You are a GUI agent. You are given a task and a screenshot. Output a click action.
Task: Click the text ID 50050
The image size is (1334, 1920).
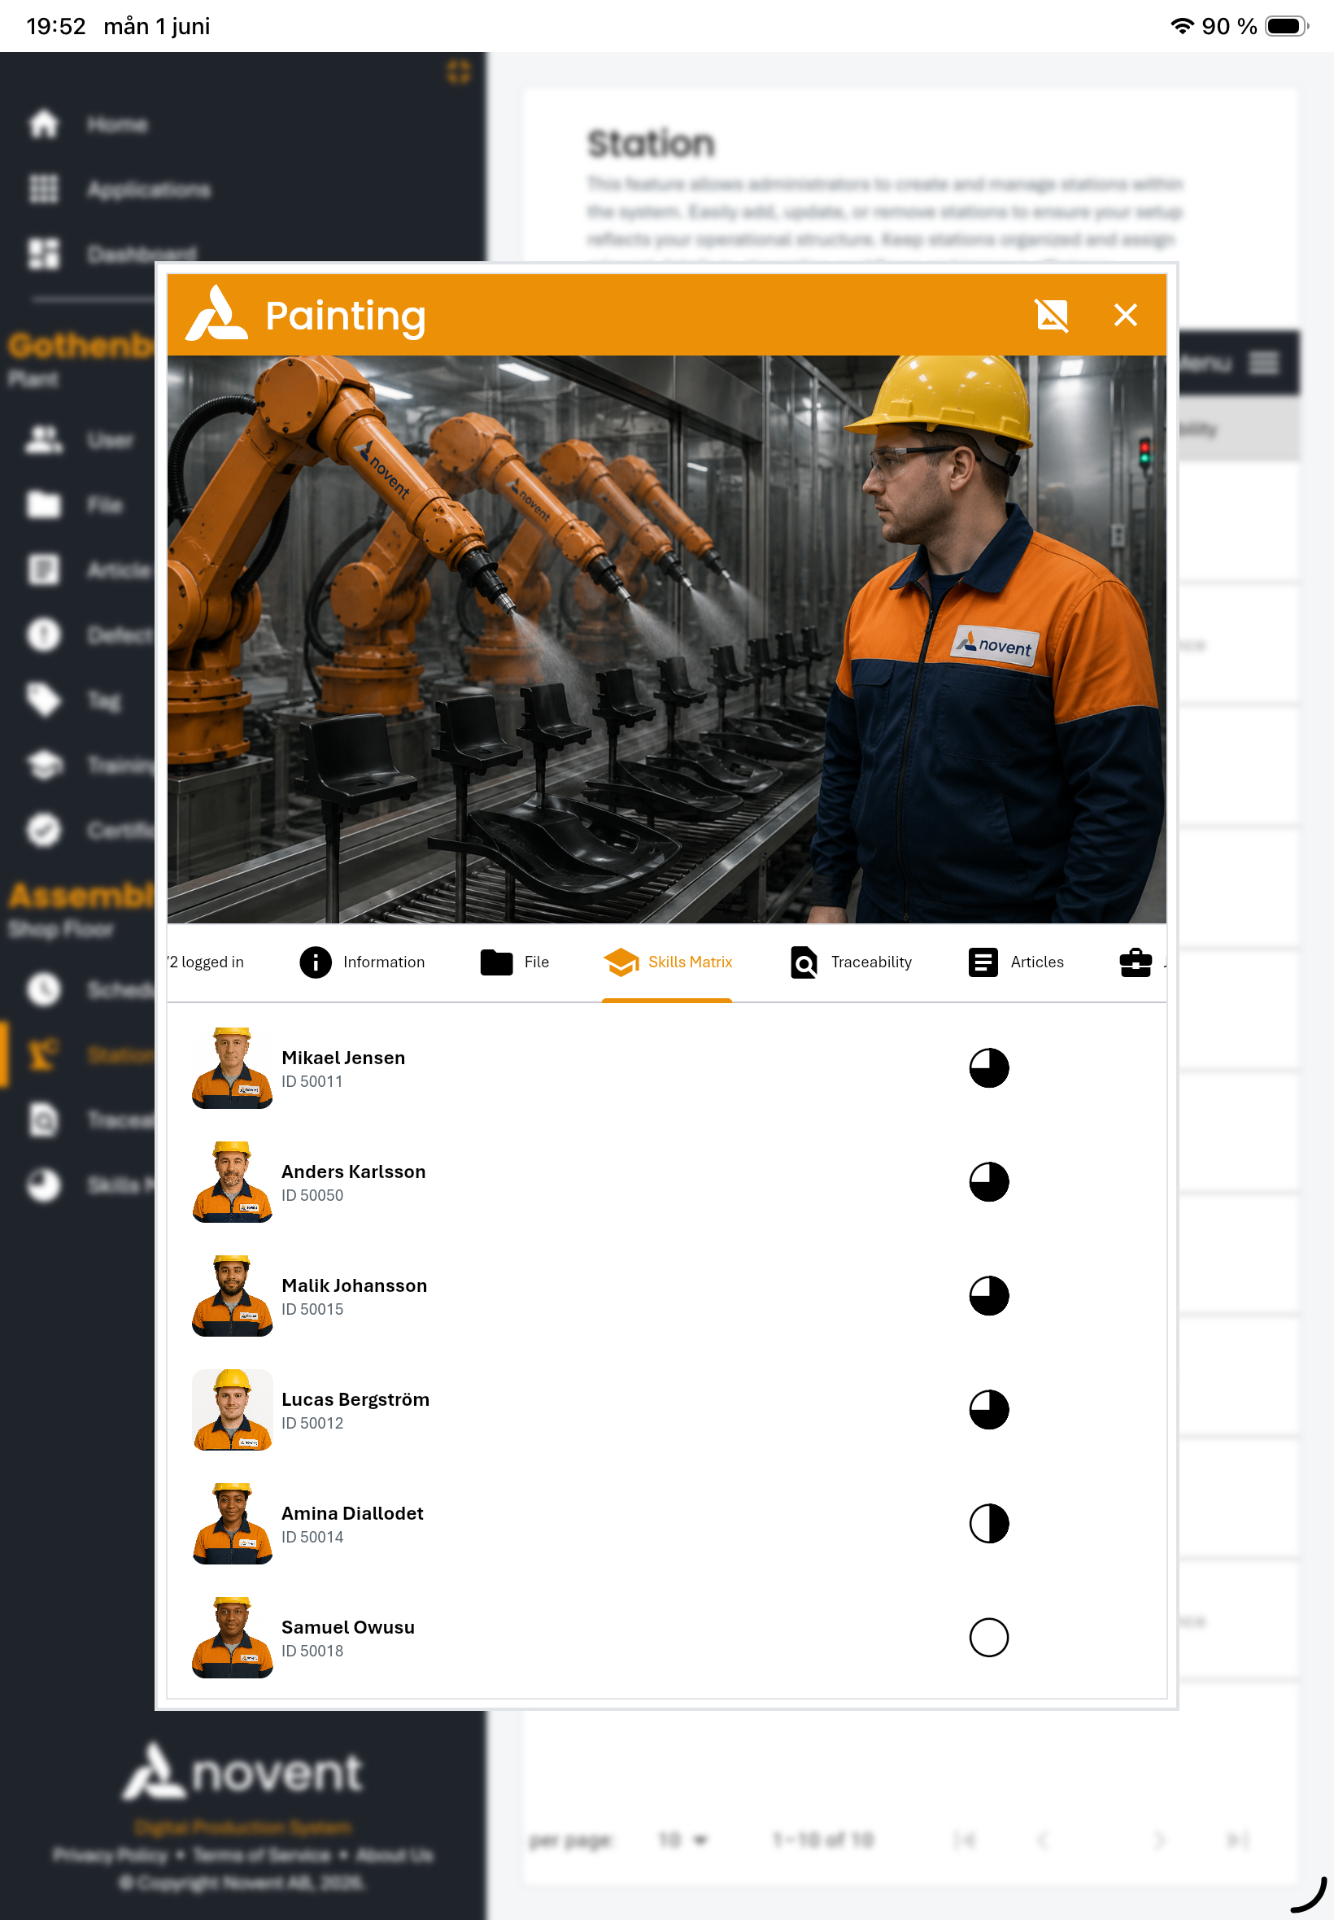tap(312, 1196)
